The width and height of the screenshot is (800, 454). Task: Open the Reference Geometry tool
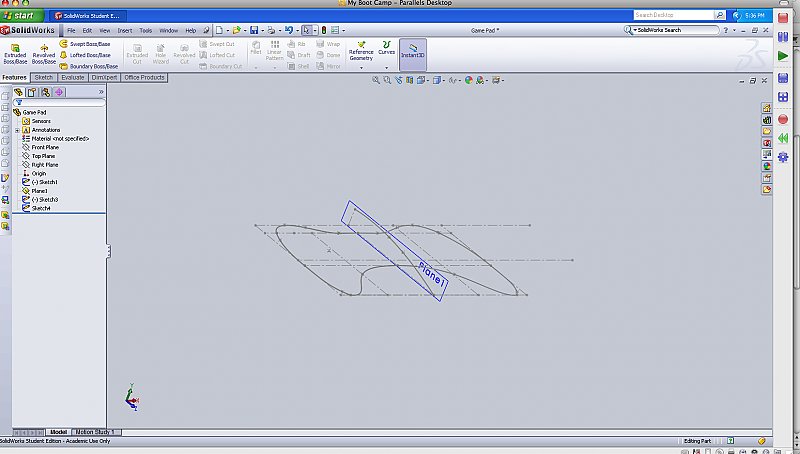[x=361, y=53]
